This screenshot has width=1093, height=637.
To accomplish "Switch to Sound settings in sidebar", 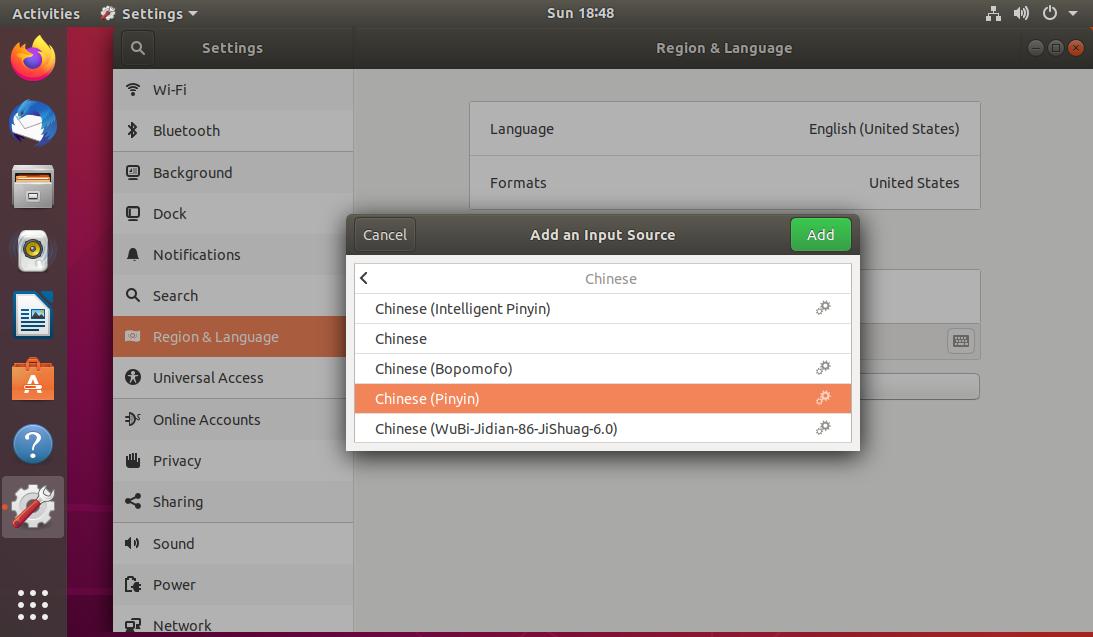I will coord(173,543).
